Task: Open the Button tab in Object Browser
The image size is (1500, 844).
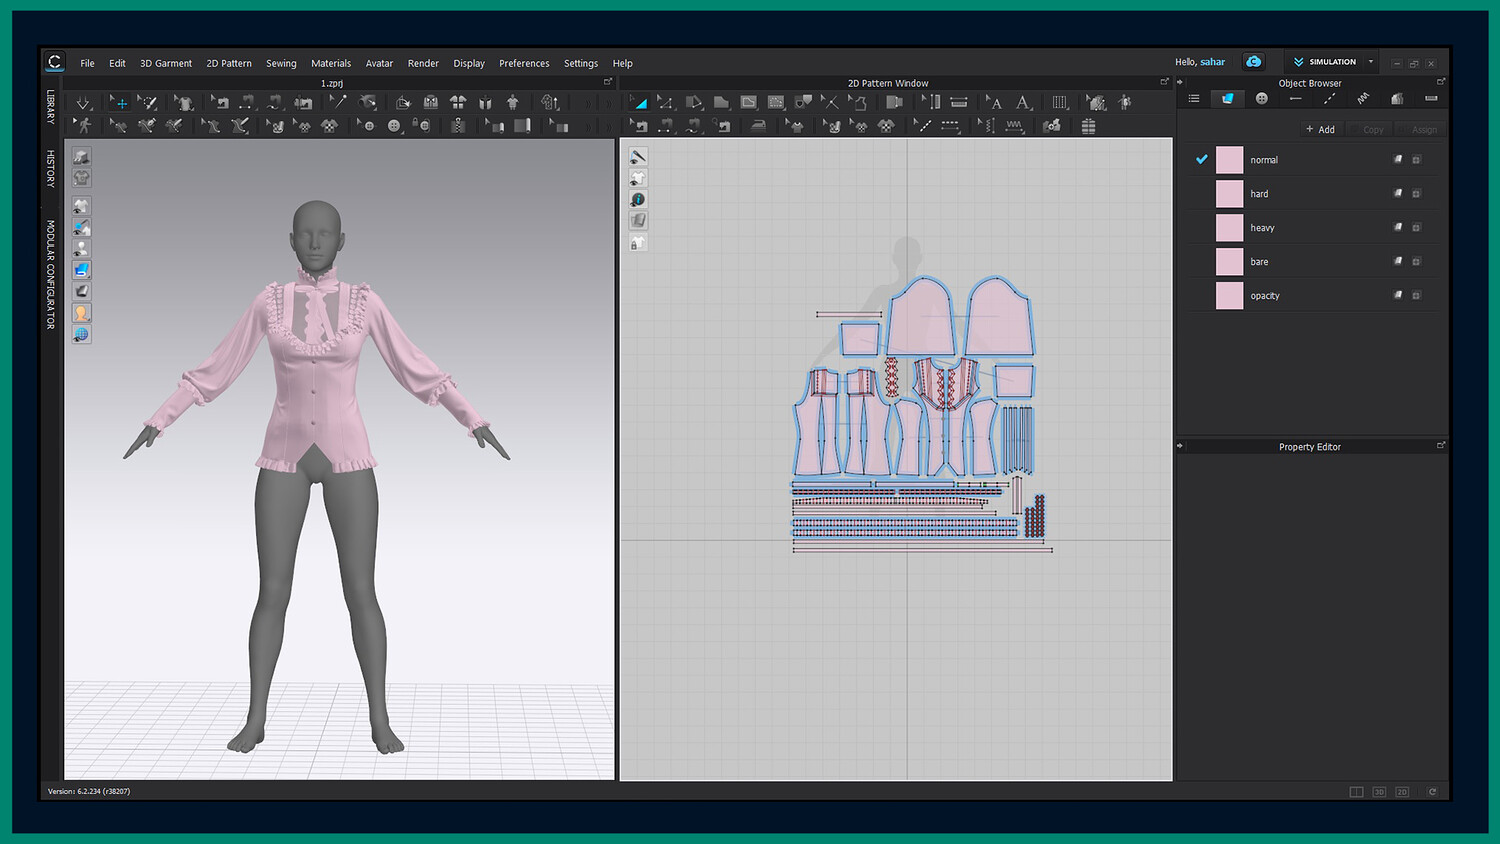Action: (x=1261, y=99)
